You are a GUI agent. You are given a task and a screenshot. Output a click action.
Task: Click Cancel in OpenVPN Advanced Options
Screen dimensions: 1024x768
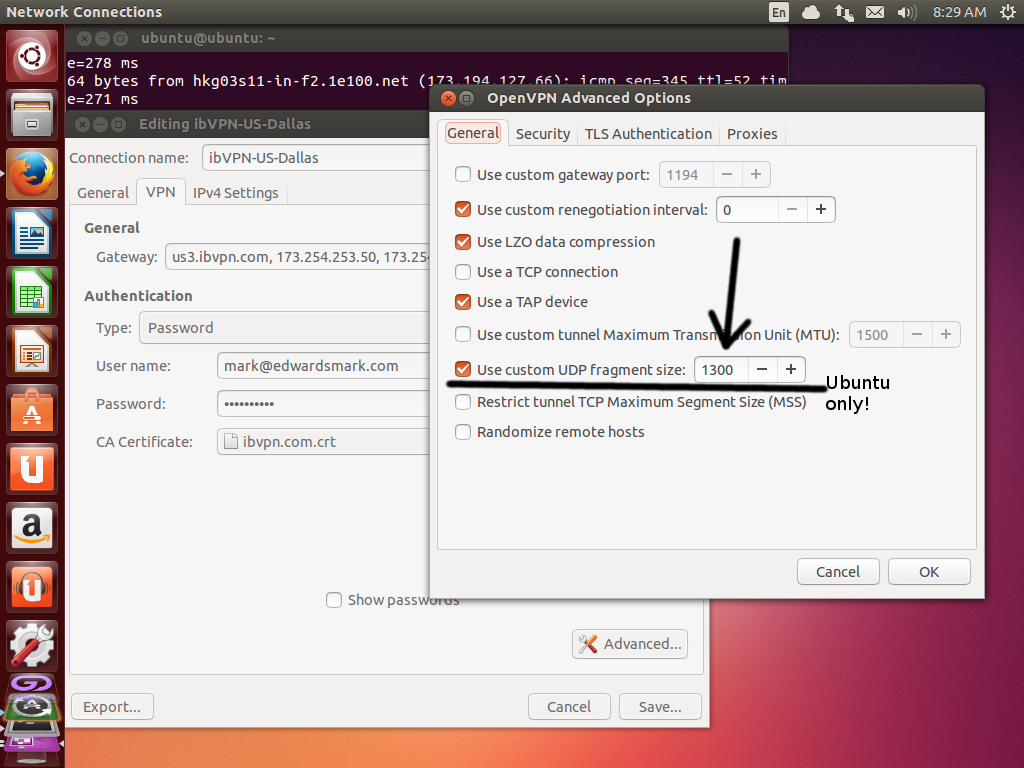click(838, 572)
